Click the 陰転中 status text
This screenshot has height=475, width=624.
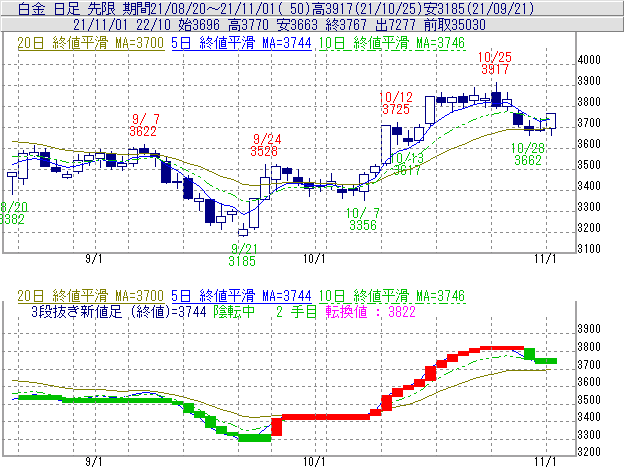(x=234, y=311)
